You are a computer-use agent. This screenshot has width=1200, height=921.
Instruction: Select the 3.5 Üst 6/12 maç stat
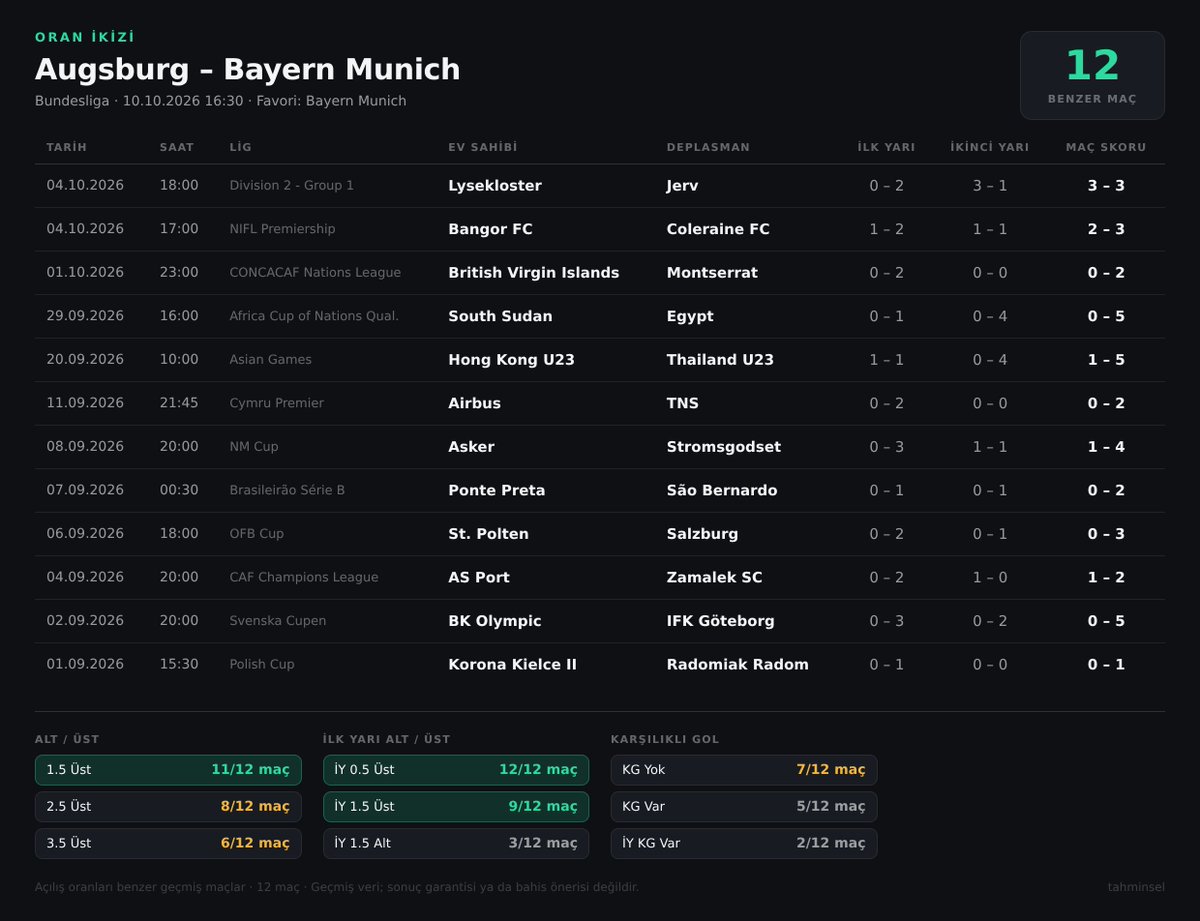168,843
